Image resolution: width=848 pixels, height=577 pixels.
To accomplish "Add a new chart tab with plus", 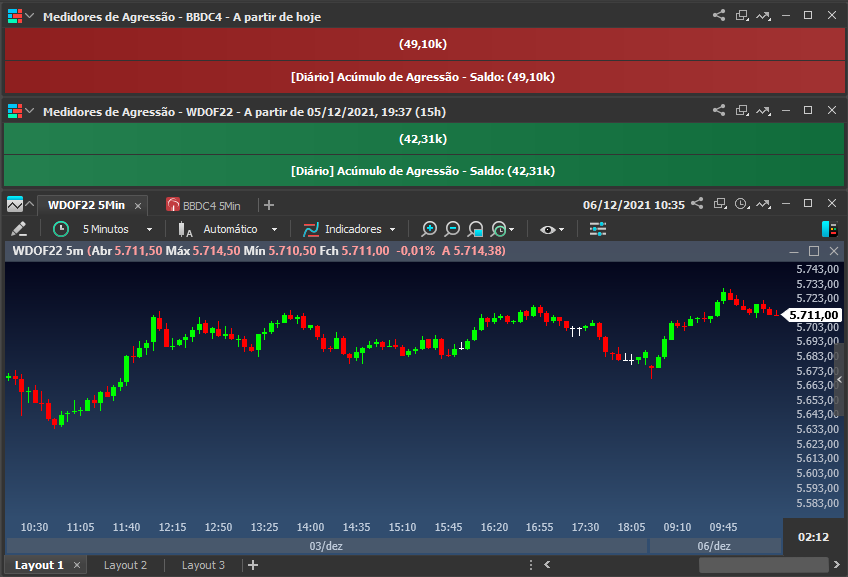I will 269,205.
